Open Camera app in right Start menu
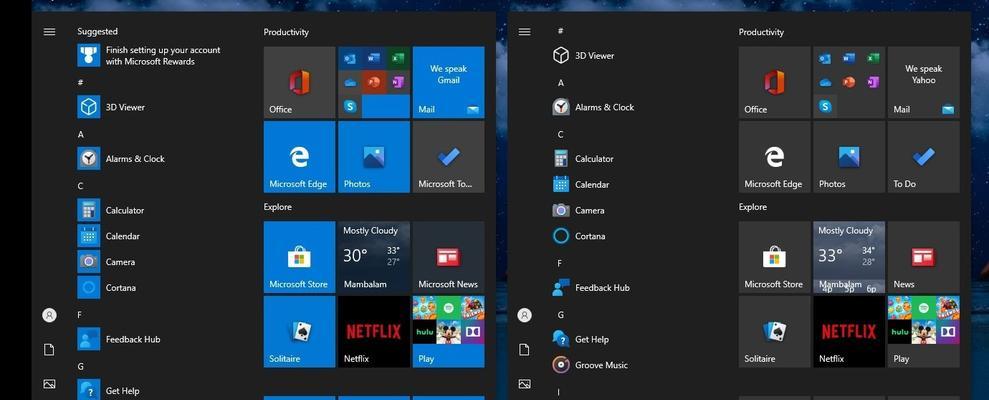This screenshot has height=400, width=989. (x=578, y=211)
